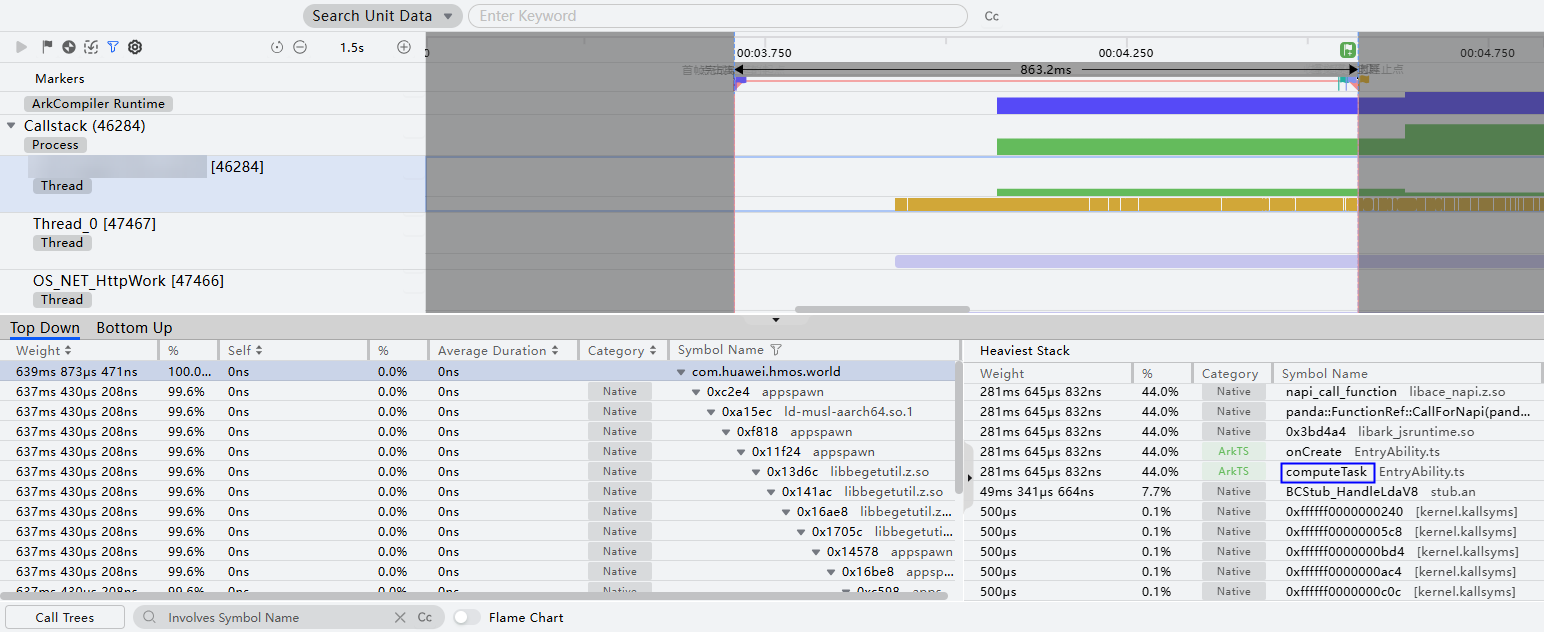Click the dashed-square selection toolbar icon
The width and height of the screenshot is (1544, 634).
(x=91, y=47)
